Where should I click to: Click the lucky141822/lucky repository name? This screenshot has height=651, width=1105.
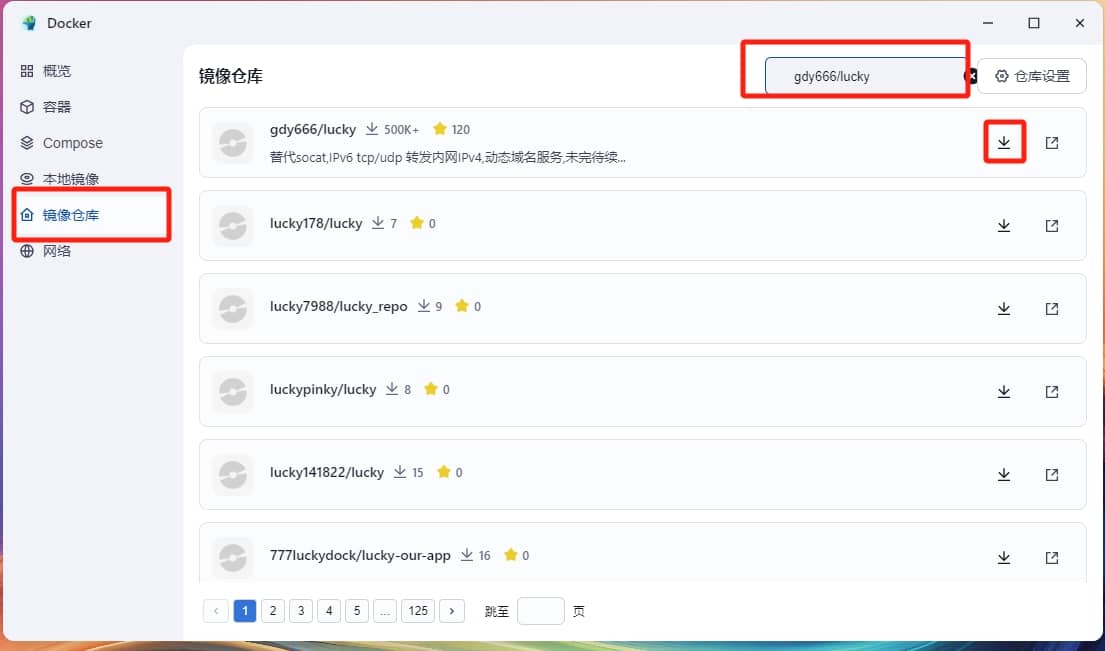(327, 473)
